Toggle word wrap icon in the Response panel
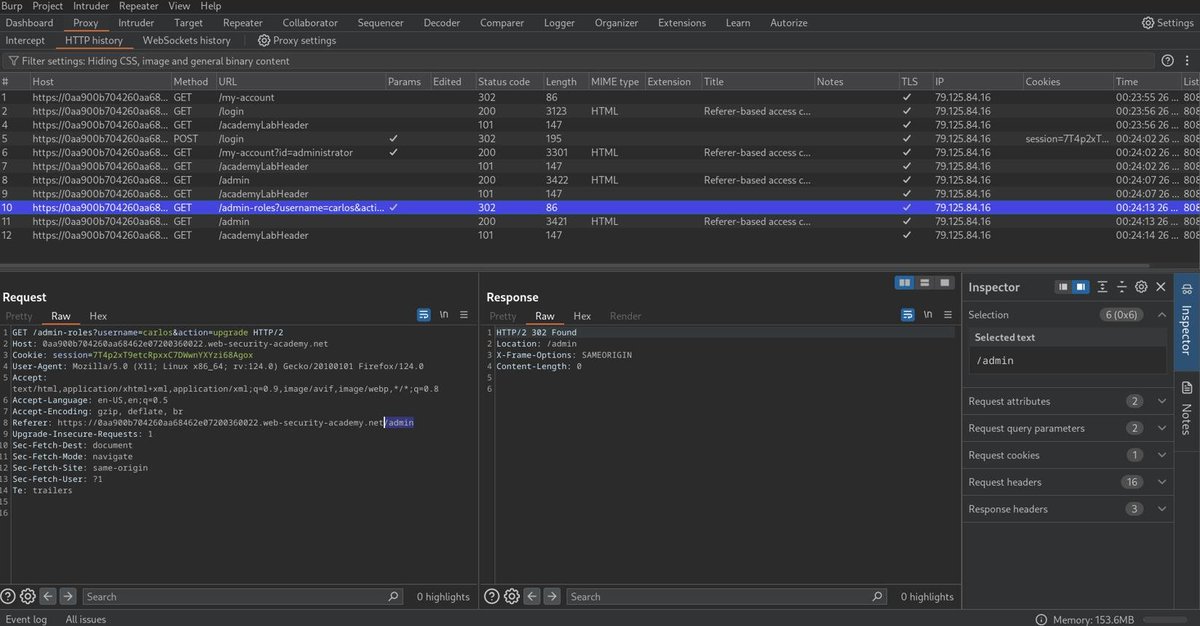The image size is (1200, 626). [x=908, y=314]
